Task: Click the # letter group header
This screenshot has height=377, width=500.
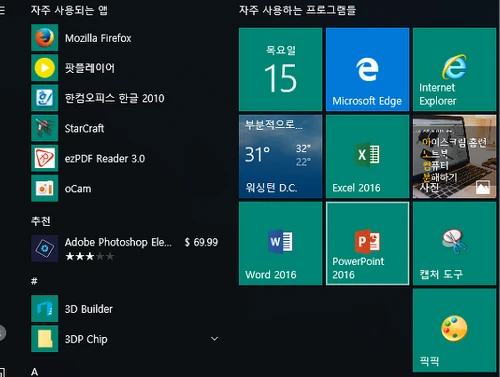Action: 34,281
